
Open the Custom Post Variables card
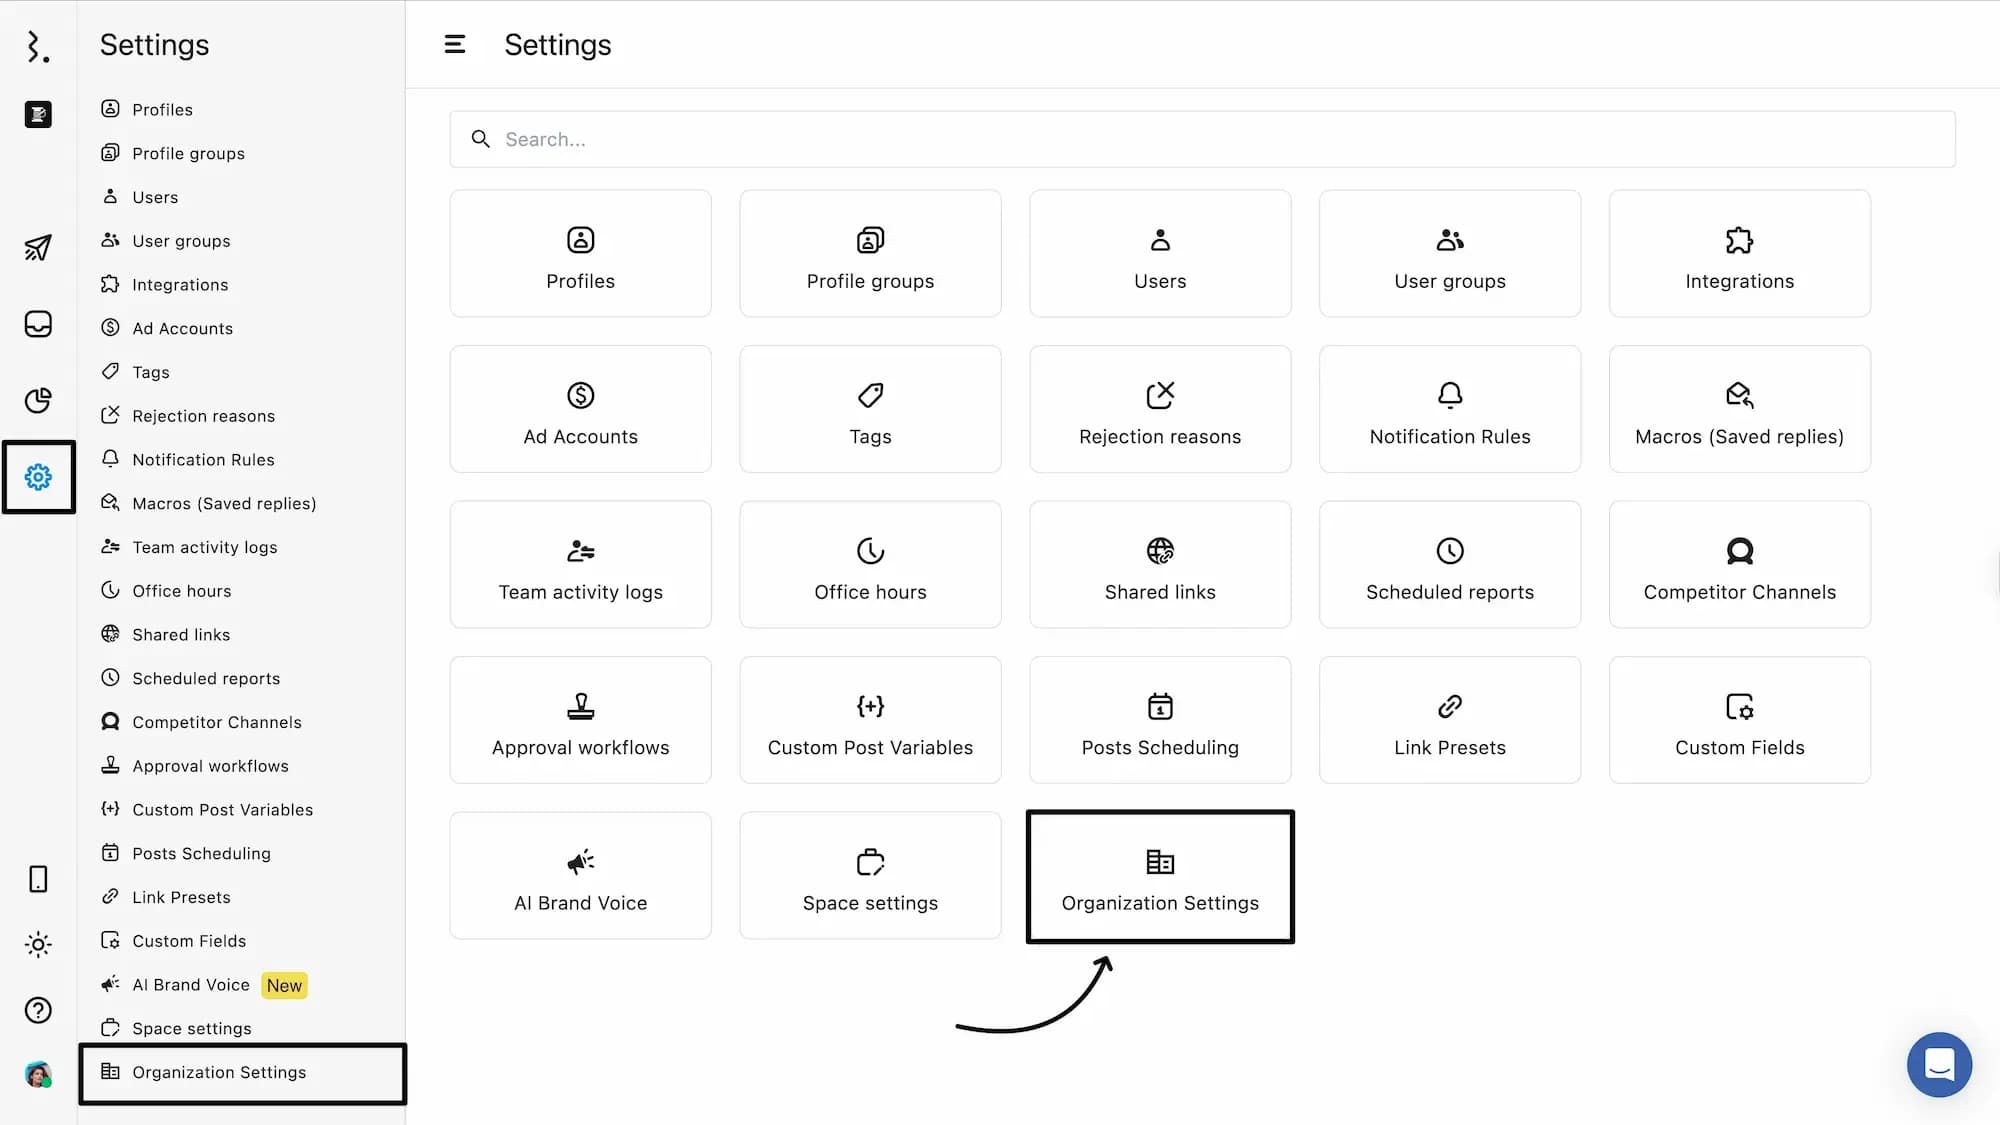click(870, 720)
